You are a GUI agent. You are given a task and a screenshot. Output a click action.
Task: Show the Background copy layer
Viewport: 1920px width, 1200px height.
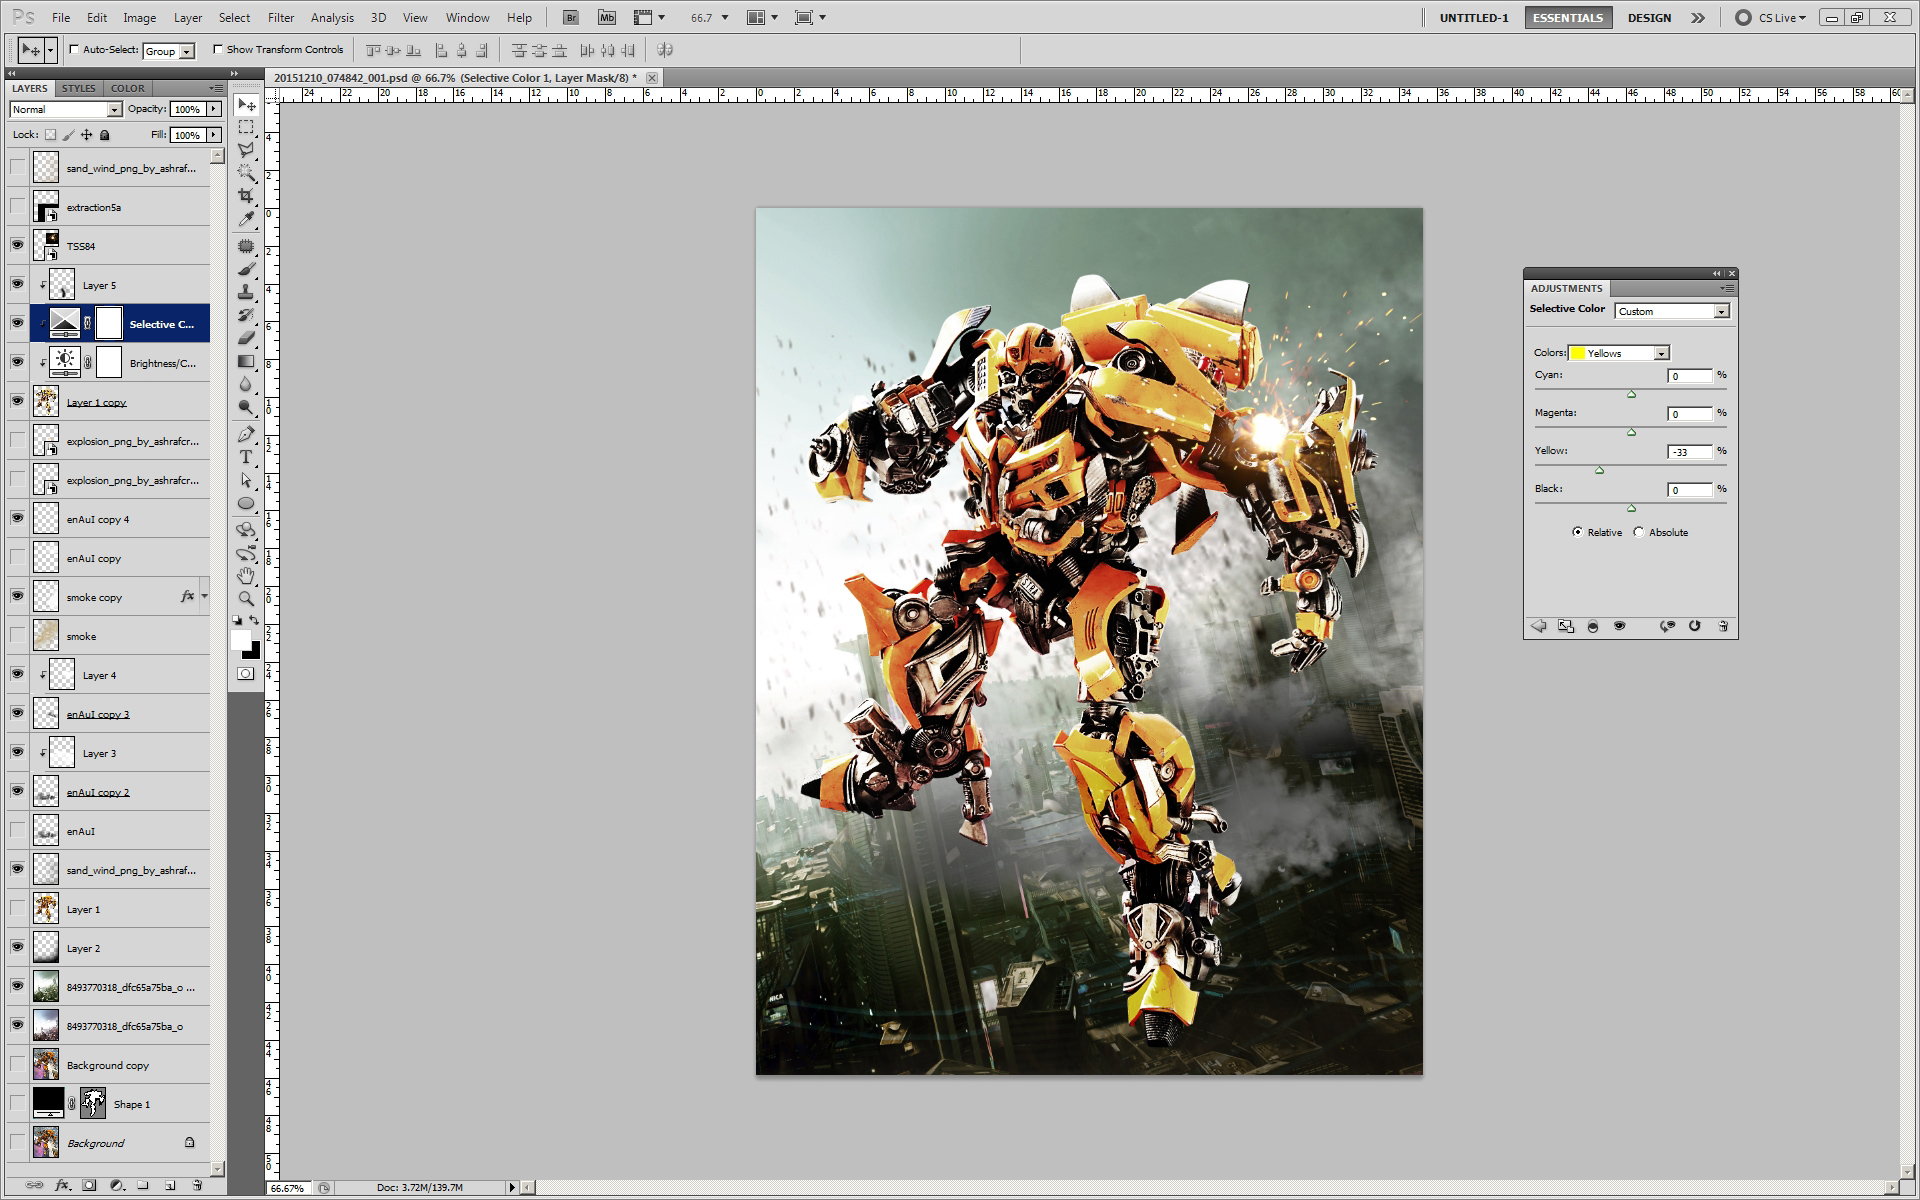tap(17, 1064)
